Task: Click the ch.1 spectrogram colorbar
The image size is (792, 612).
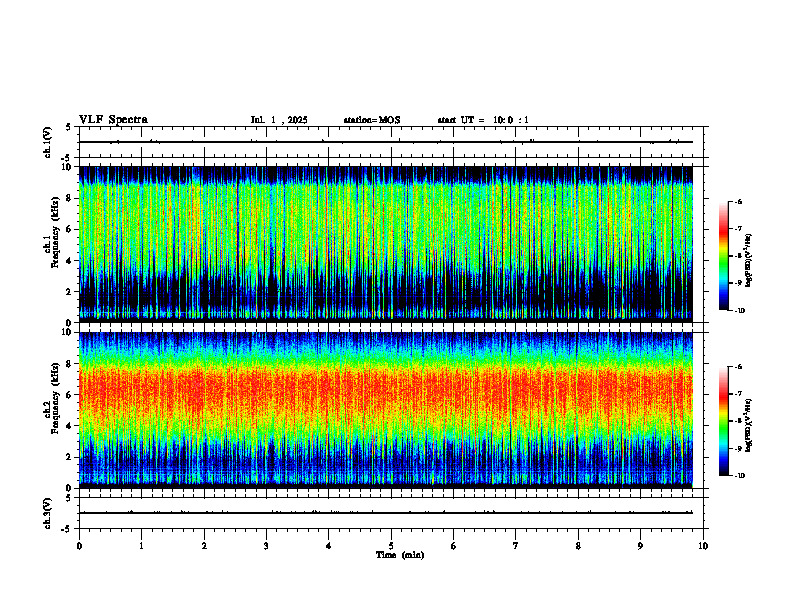Action: pyautogui.click(x=723, y=256)
